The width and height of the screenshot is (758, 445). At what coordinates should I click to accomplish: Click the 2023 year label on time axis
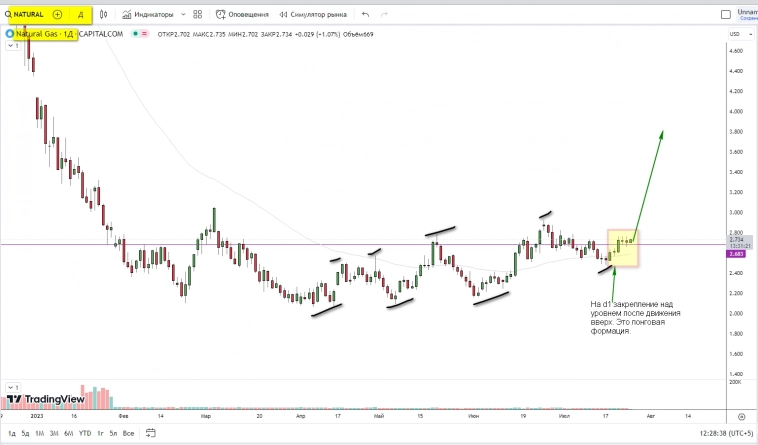pyautogui.click(x=37, y=416)
